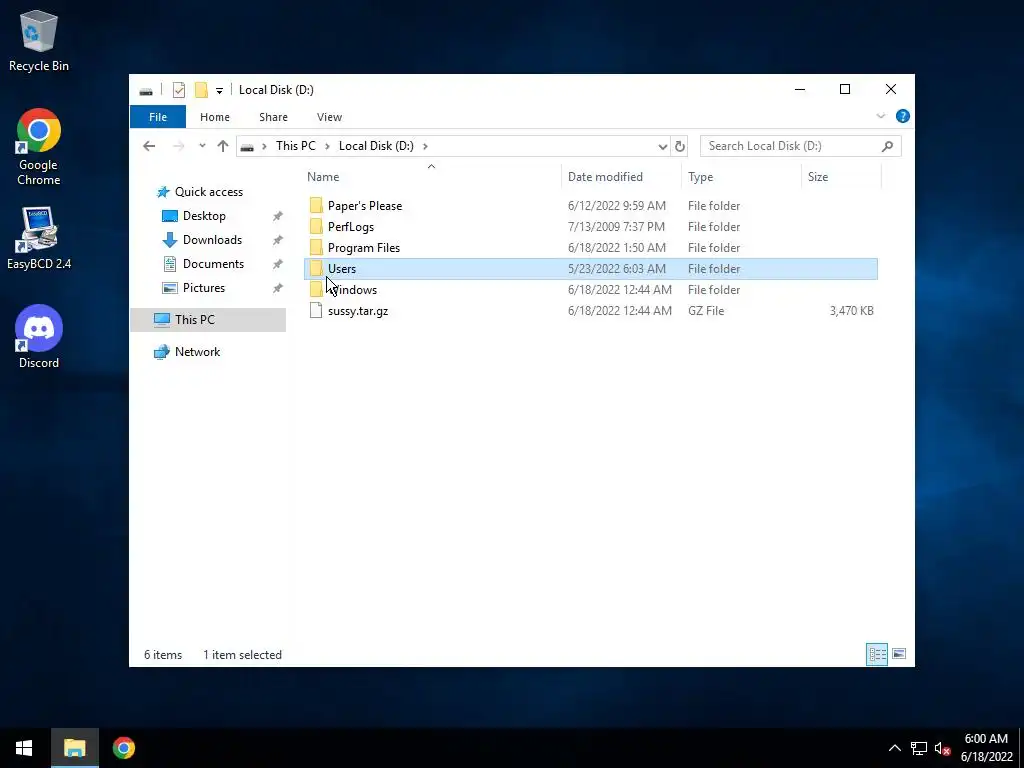Show hidden tray icons chevron
The height and width of the screenshot is (768, 1024).
[895, 748]
